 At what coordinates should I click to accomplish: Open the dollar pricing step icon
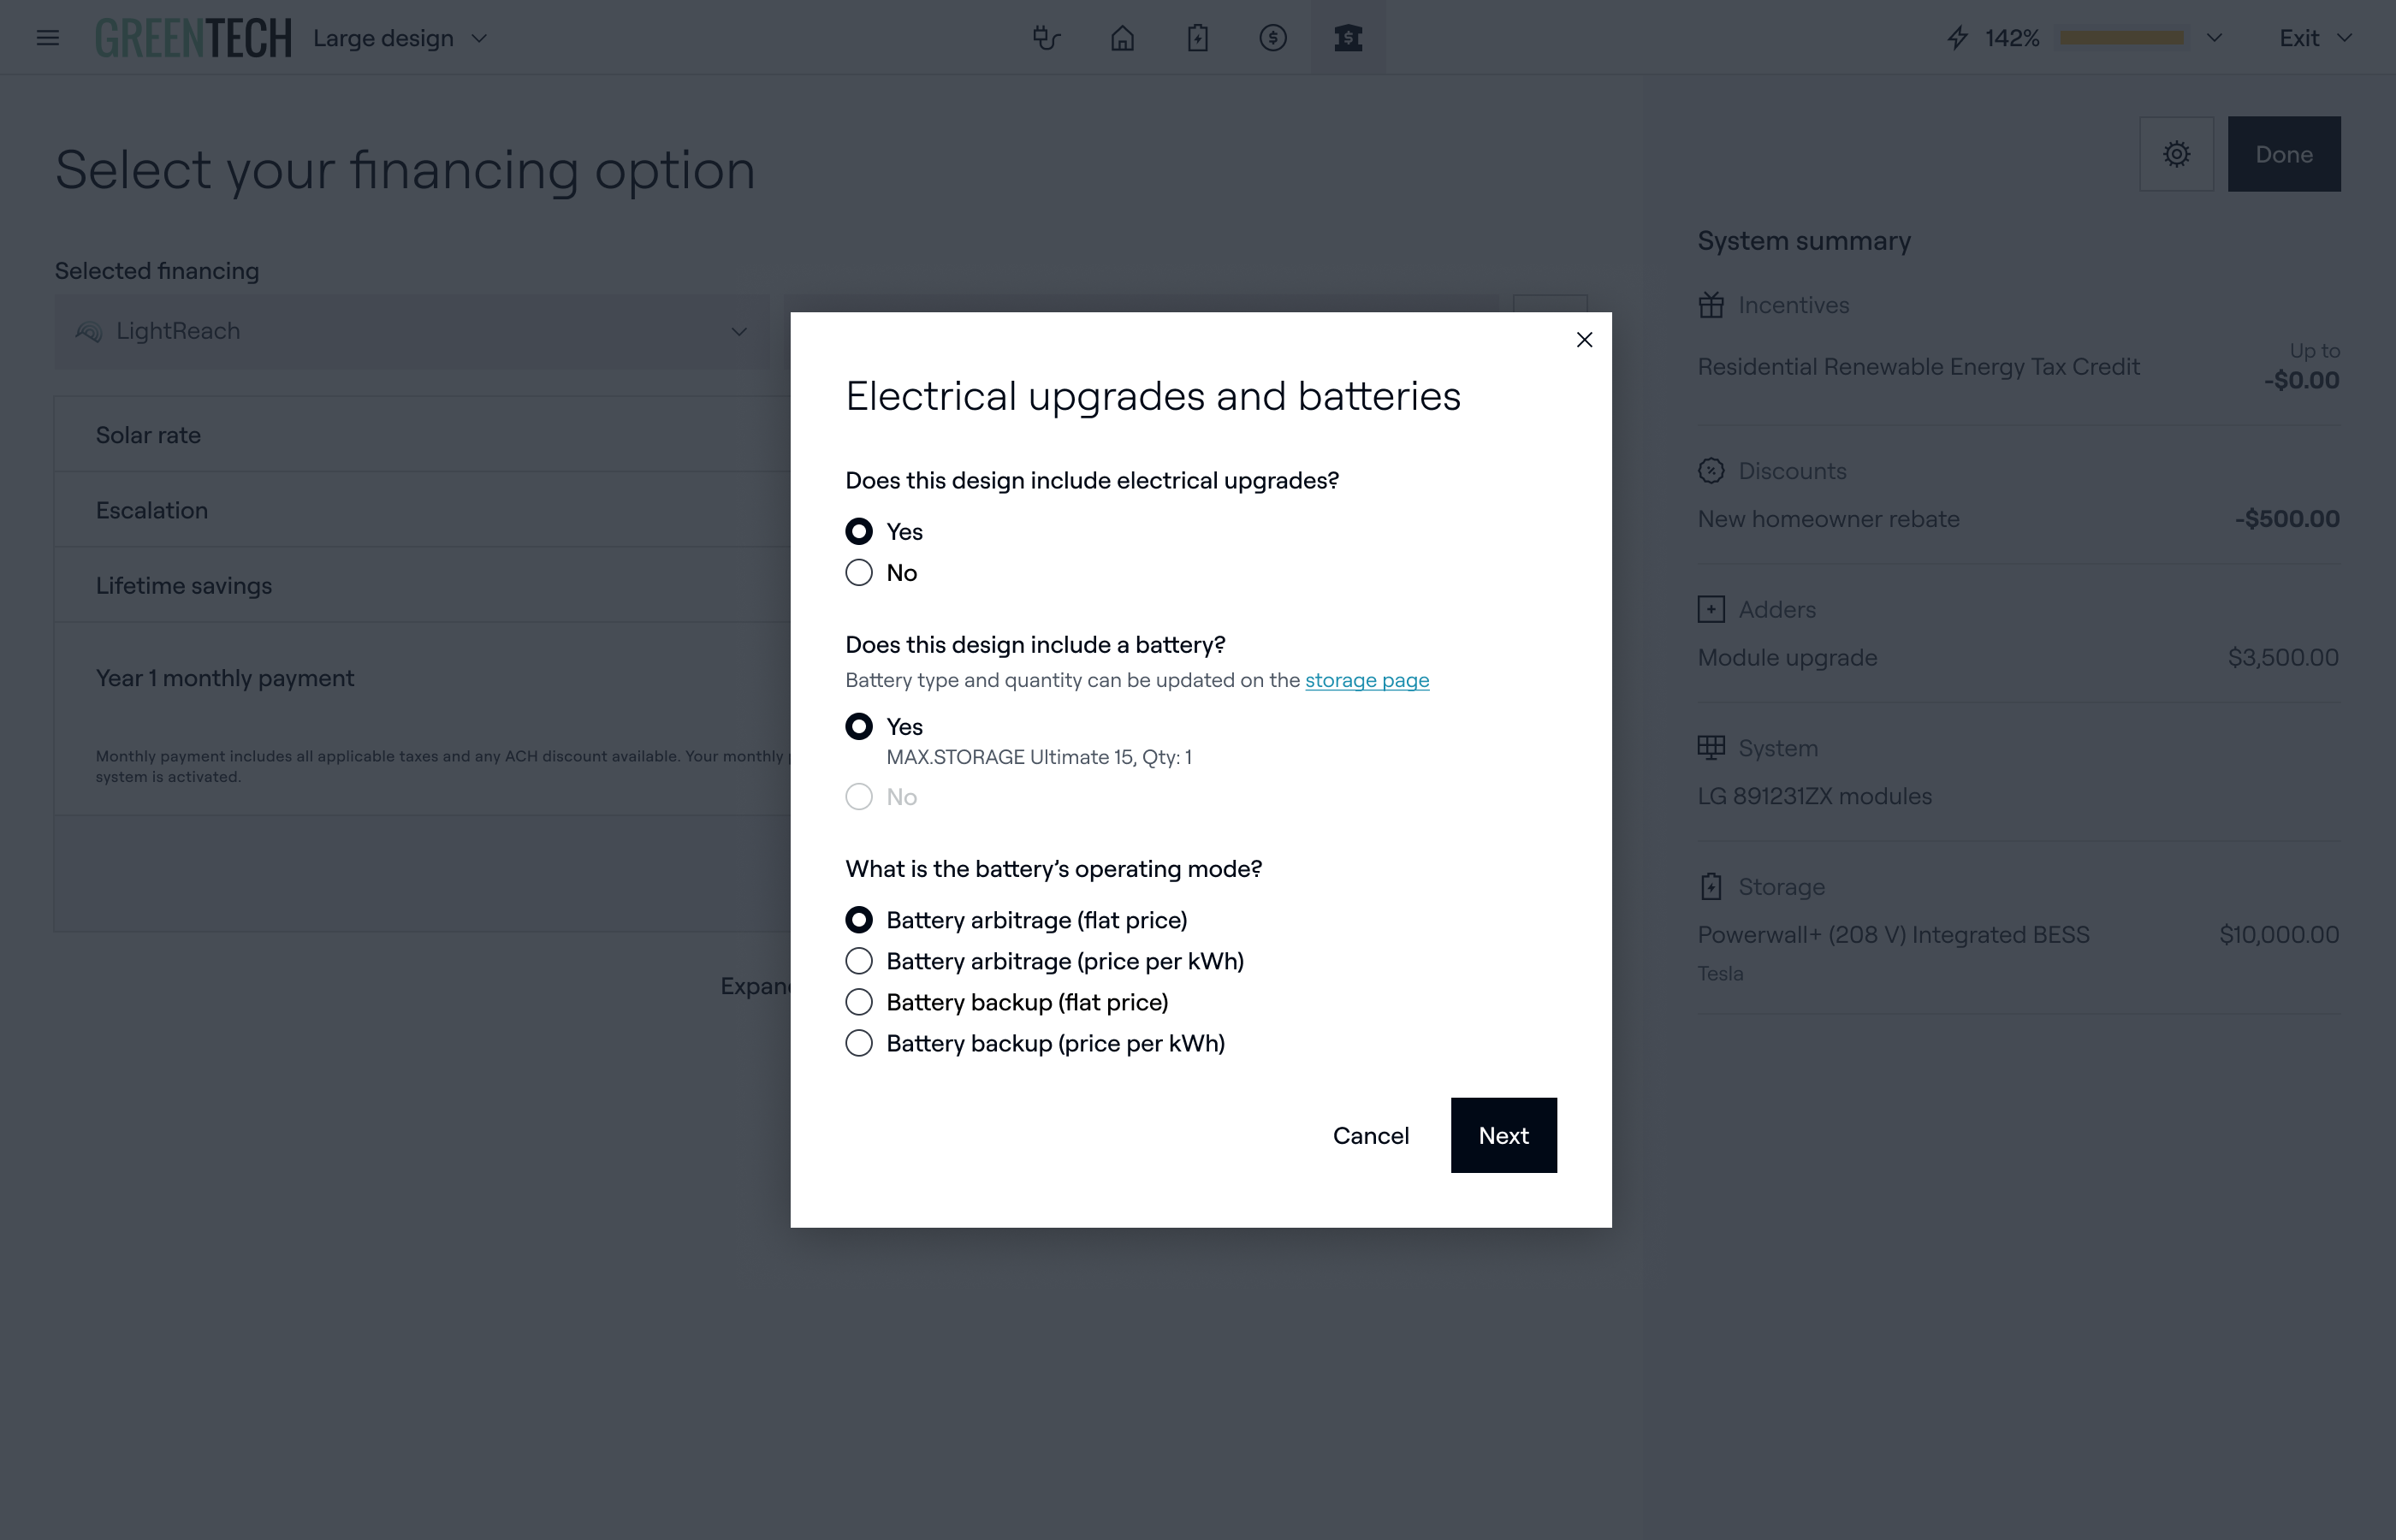[x=1272, y=38]
